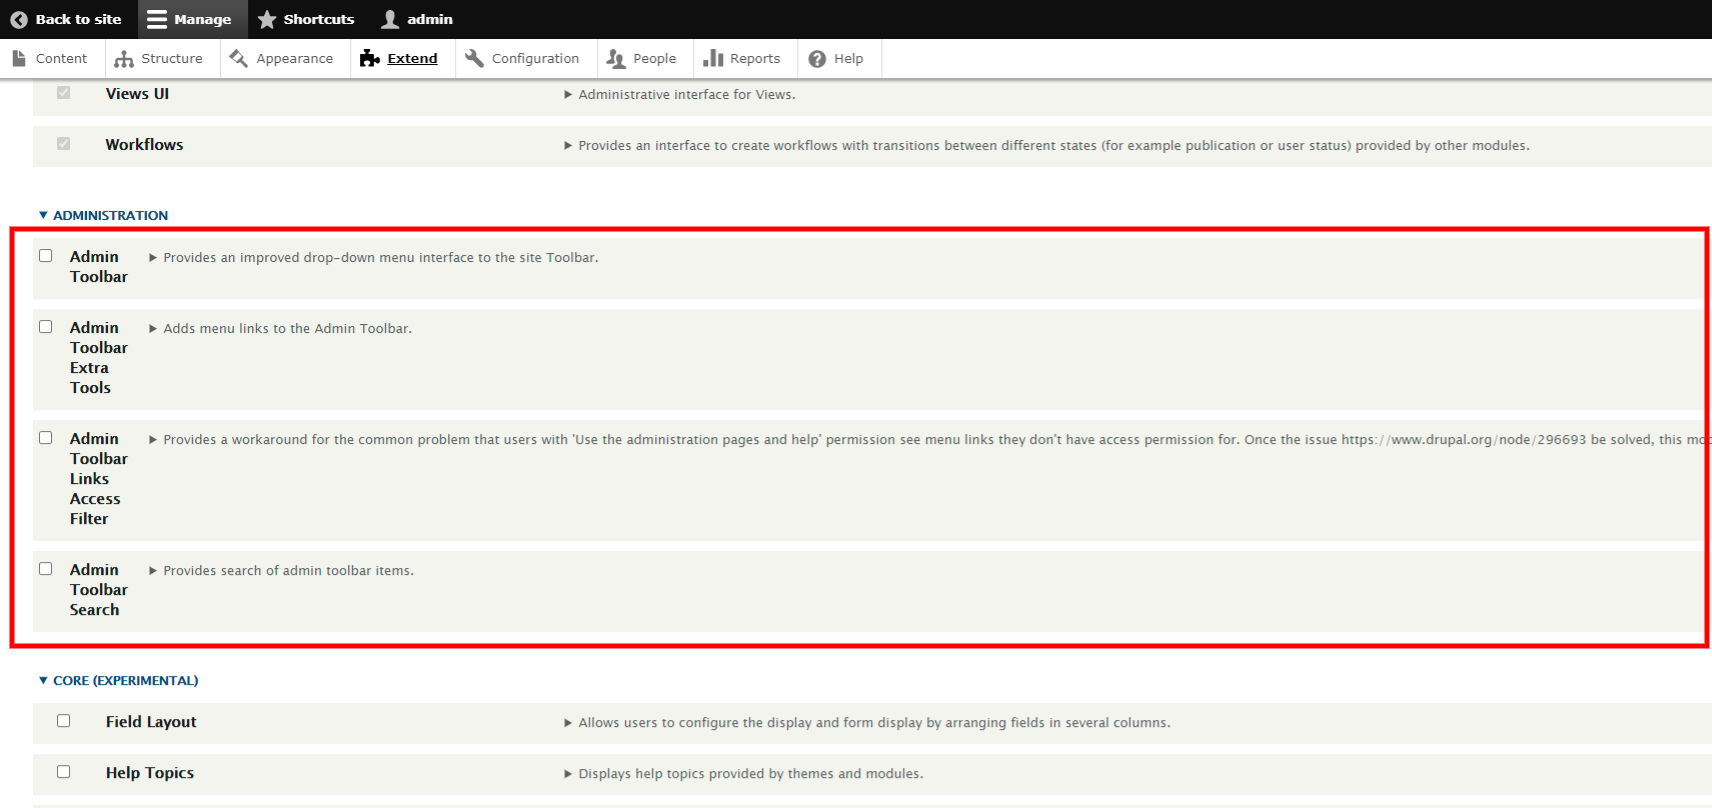This screenshot has width=1712, height=808.
Task: Collapse the Core (Experimental) section
Action: coord(118,680)
